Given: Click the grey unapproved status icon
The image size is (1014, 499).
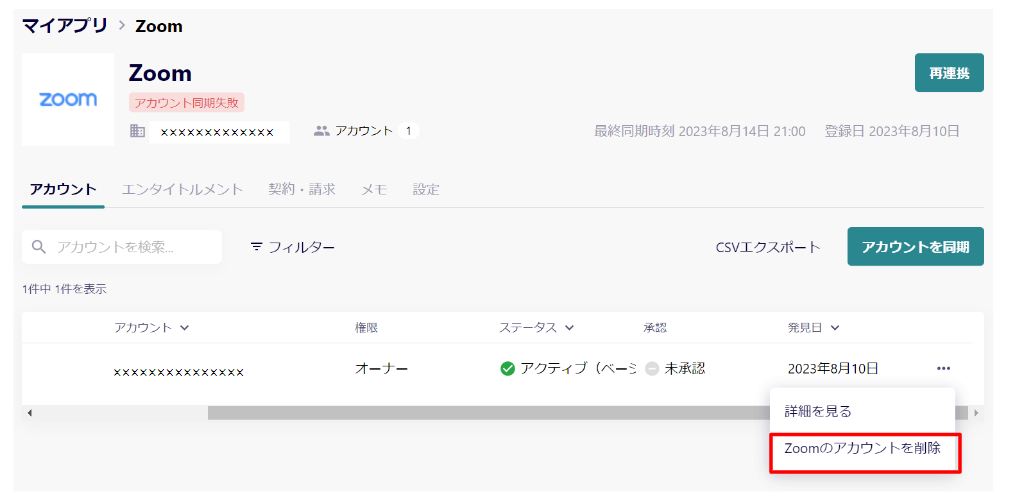Looking at the screenshot, I should (x=652, y=369).
